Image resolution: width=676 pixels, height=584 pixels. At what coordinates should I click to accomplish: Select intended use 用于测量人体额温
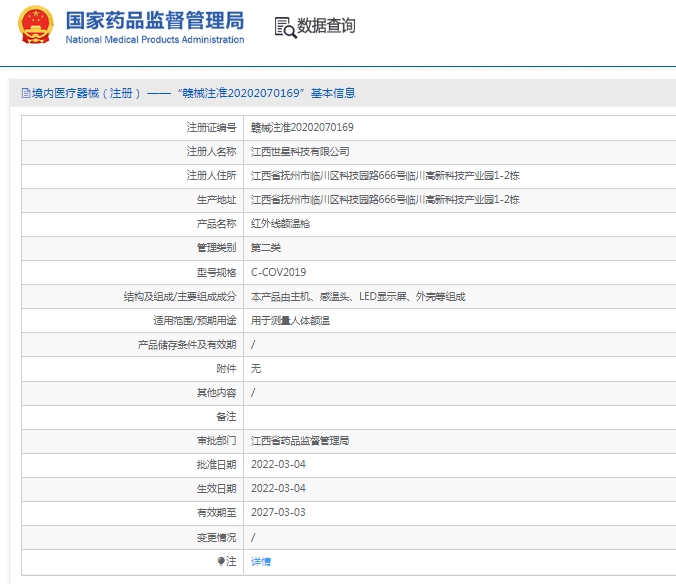pyautogui.click(x=290, y=321)
